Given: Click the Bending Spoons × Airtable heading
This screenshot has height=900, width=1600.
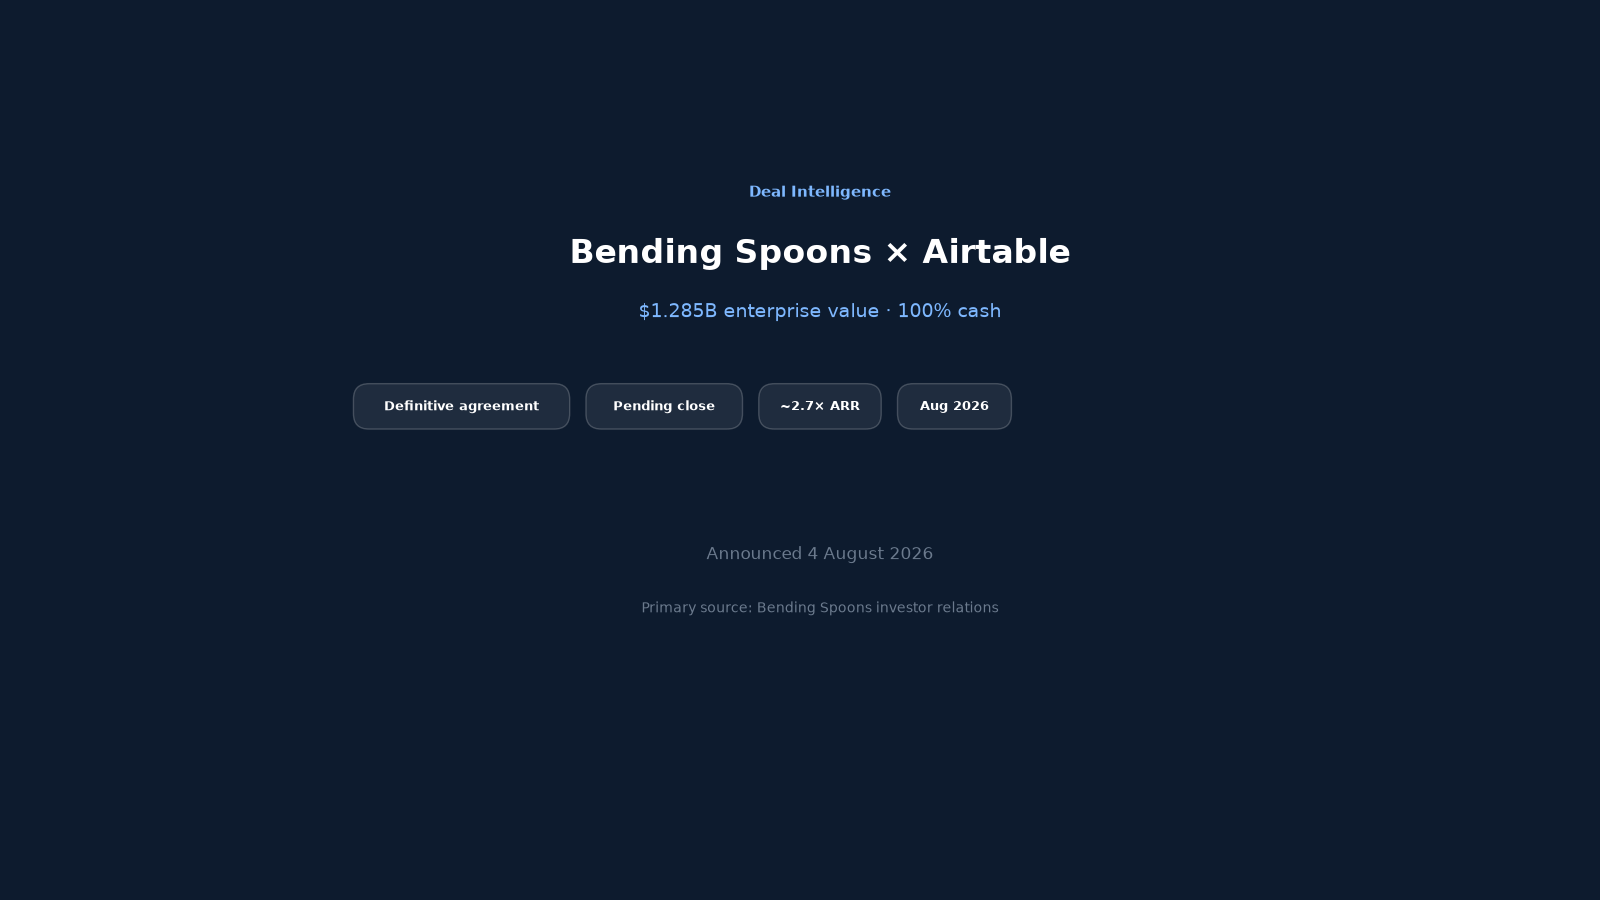Looking at the screenshot, I should (x=820, y=252).
